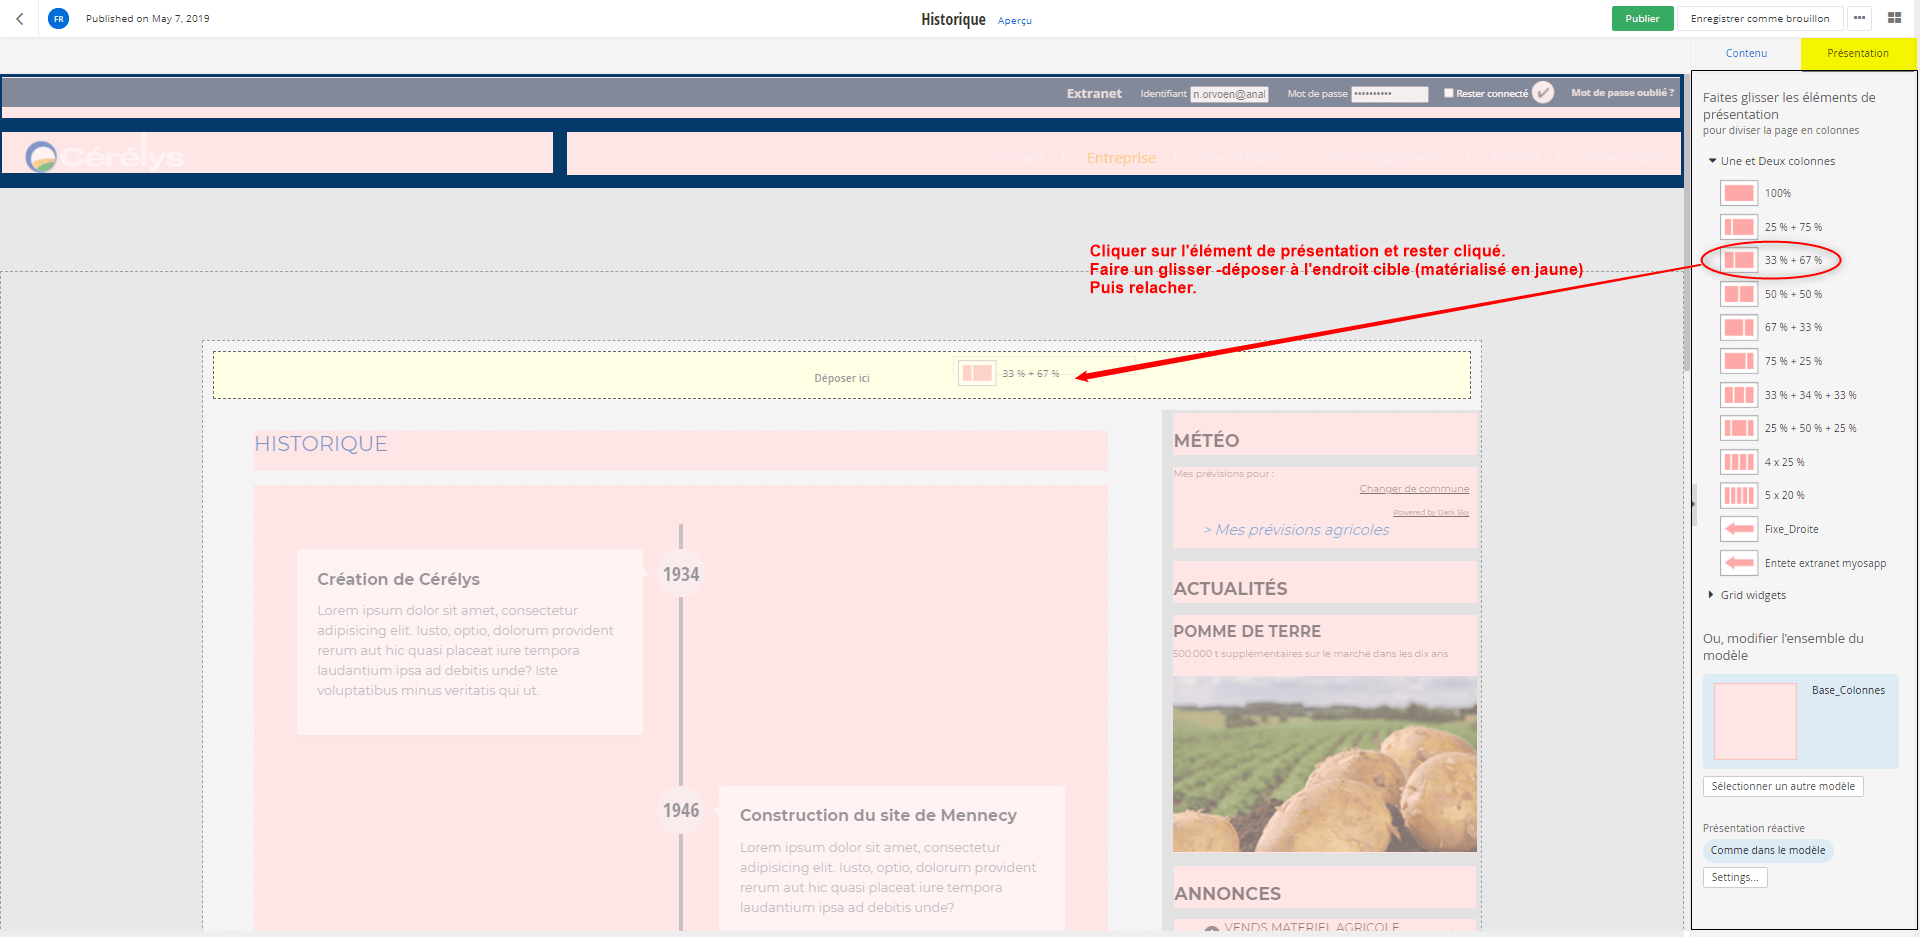Viewport: 1920px width, 937px height.
Task: Collapse the Une et Deux colonnes section
Action: point(1712,161)
